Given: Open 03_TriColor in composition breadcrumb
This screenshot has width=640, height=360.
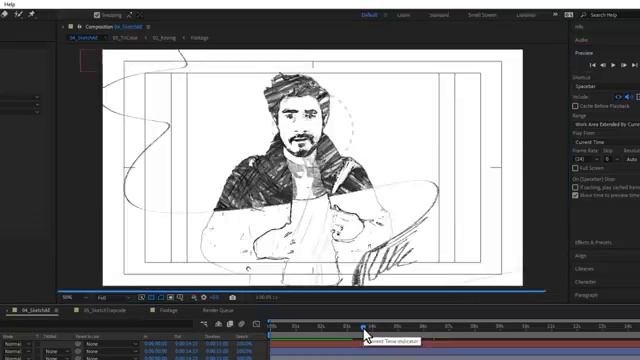Looking at the screenshot, I should (125, 38).
